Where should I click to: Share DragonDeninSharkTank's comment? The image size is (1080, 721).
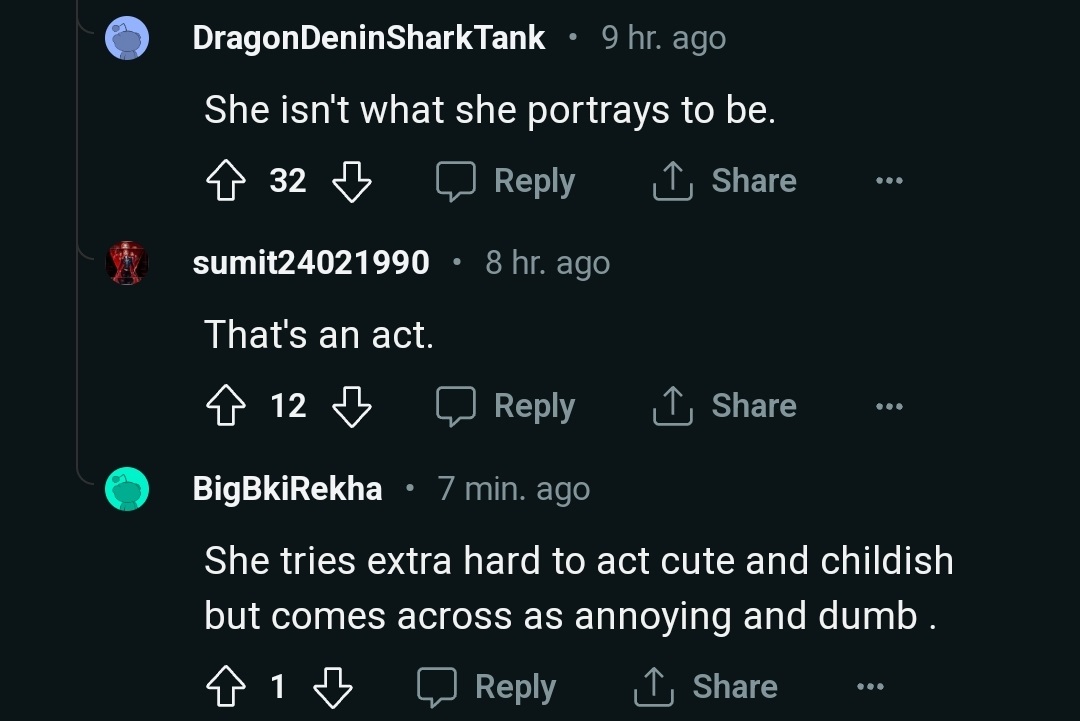click(x=725, y=182)
